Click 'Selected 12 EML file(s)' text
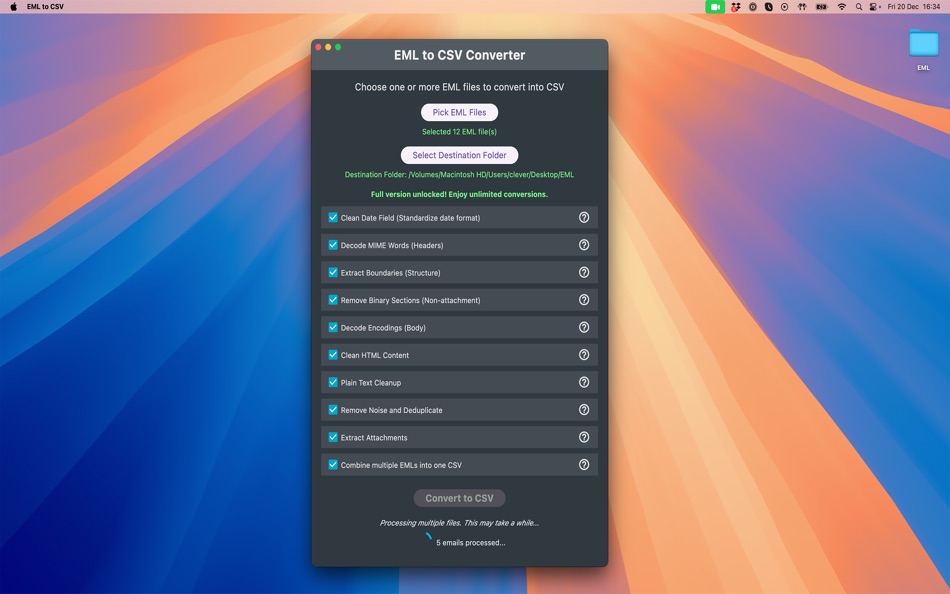Screen dimensions: 950x594 pyautogui.click(x=459, y=132)
